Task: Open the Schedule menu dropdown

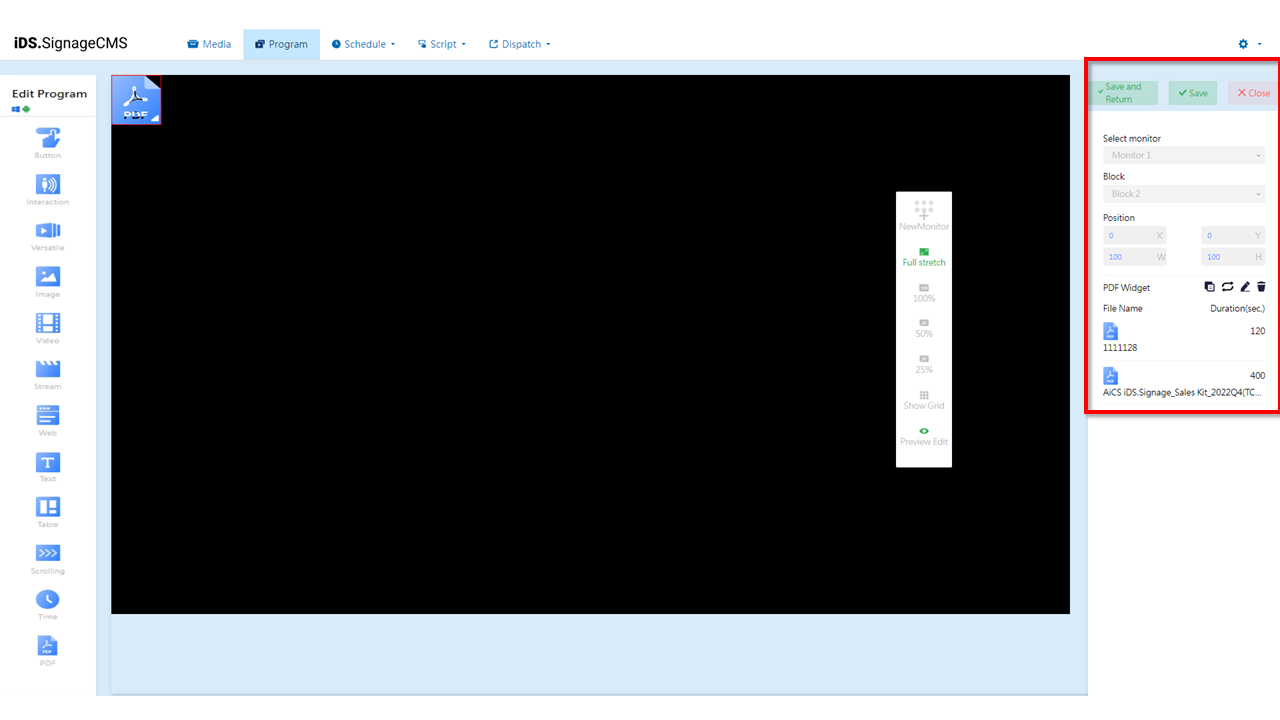Action: (362, 44)
